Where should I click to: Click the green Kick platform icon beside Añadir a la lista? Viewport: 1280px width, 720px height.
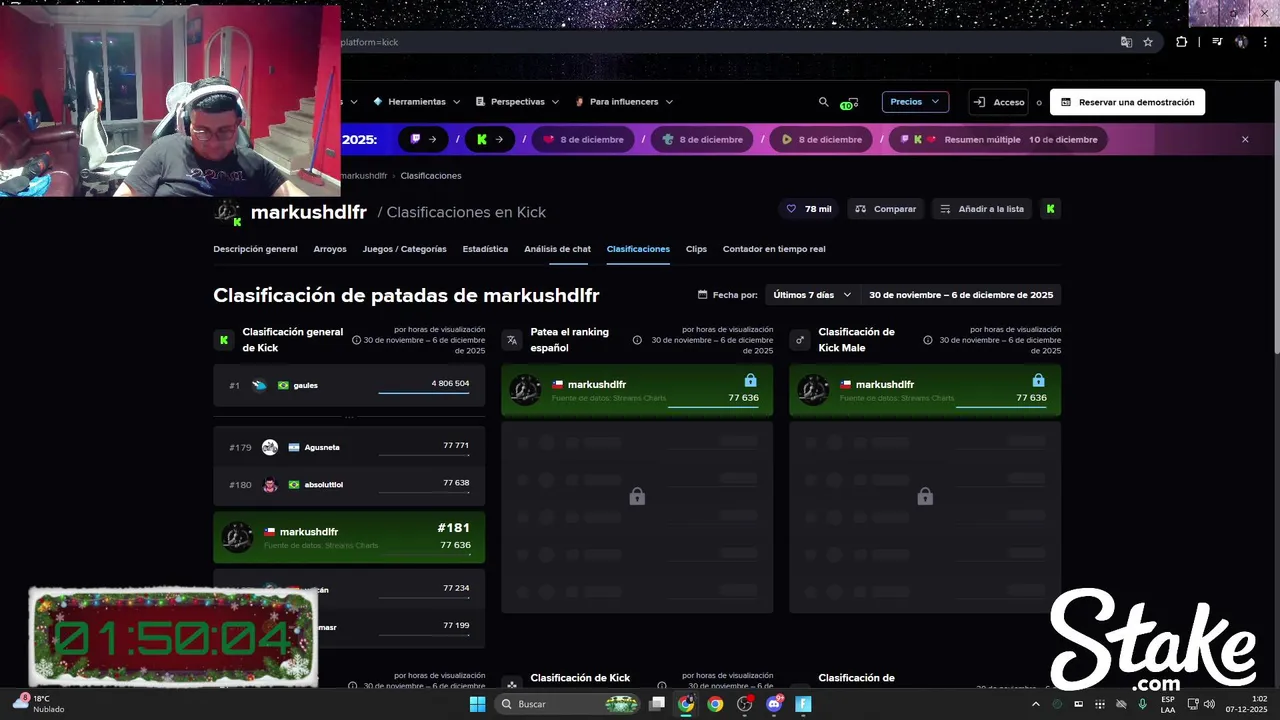coord(1050,209)
